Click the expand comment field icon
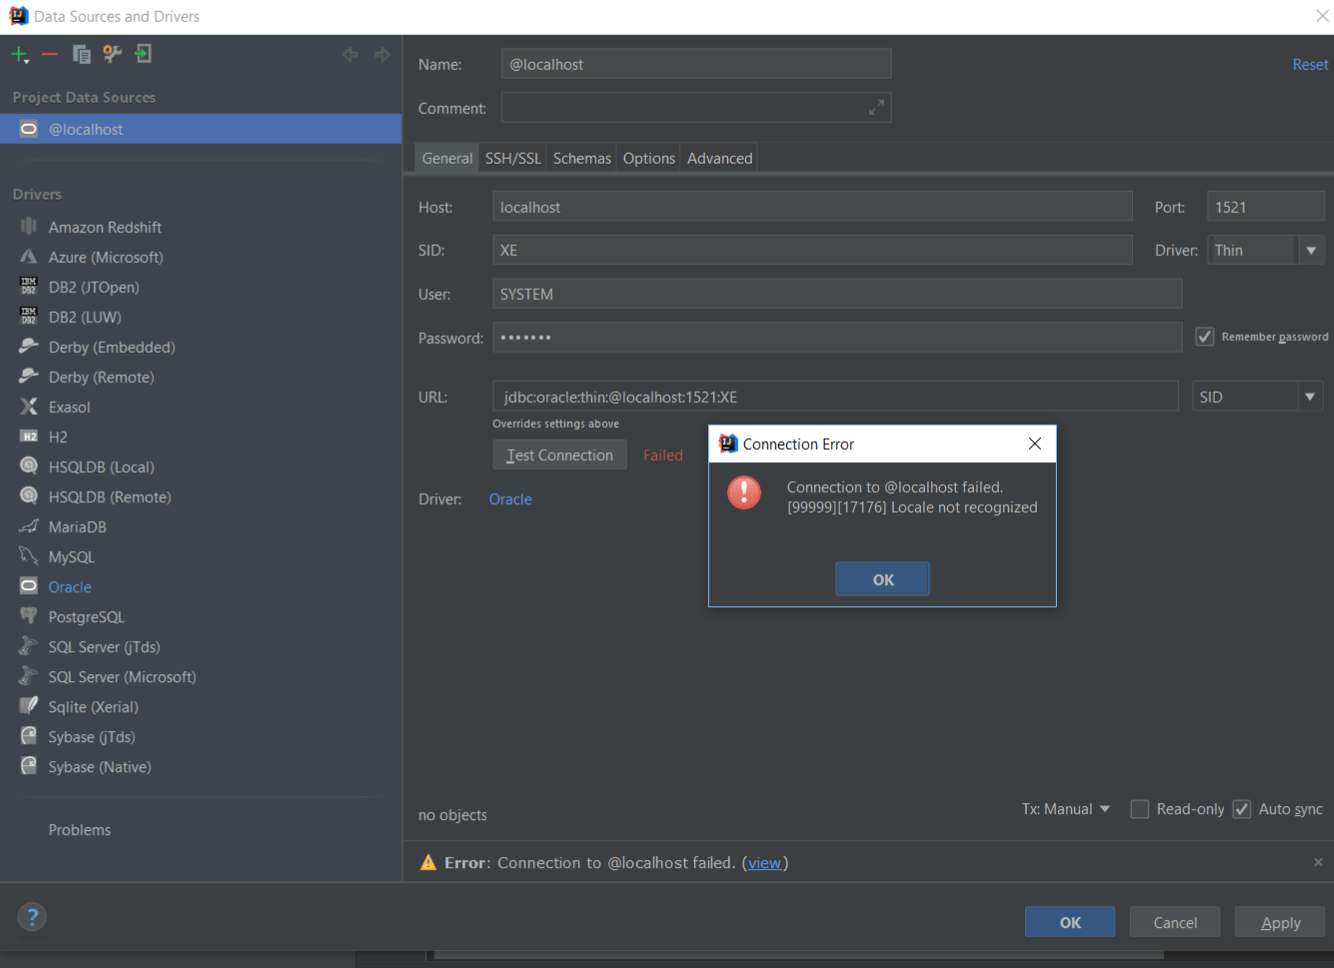 click(x=876, y=108)
